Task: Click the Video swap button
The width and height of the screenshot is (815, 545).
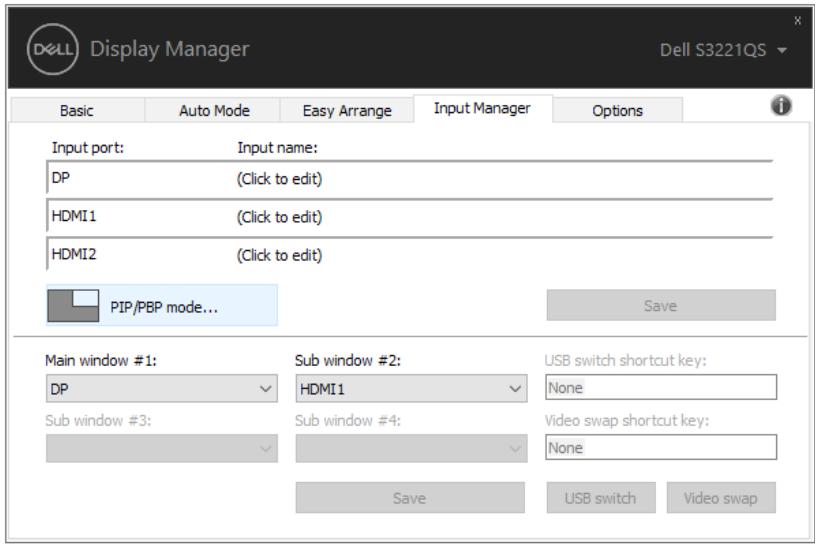Action: pyautogui.click(x=721, y=498)
